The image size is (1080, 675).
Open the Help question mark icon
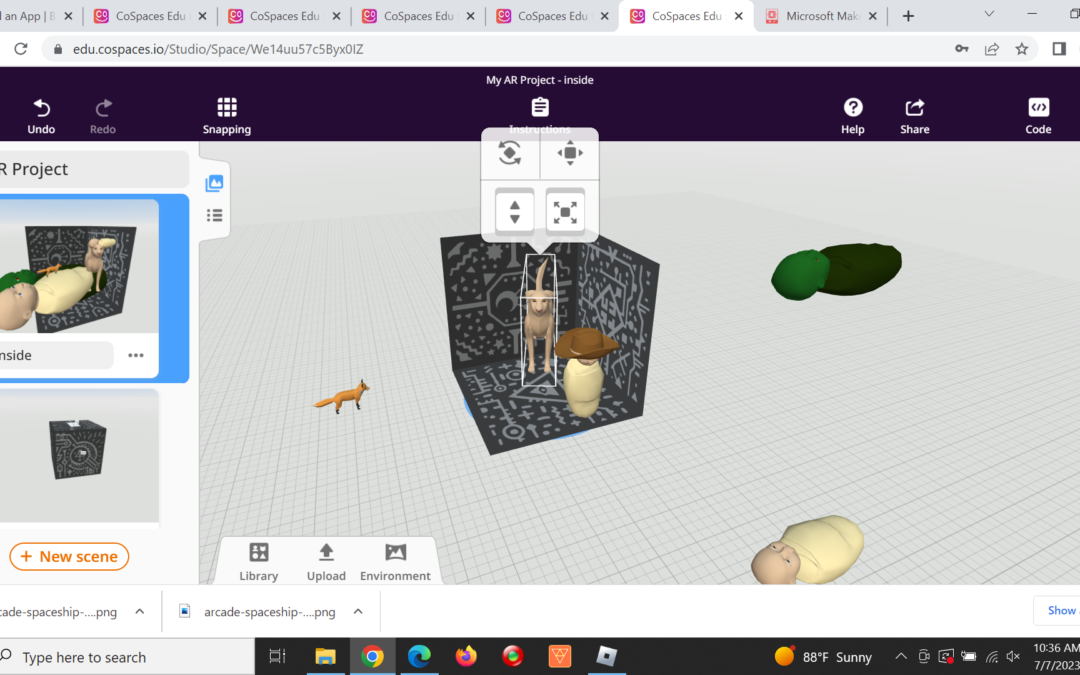853,107
